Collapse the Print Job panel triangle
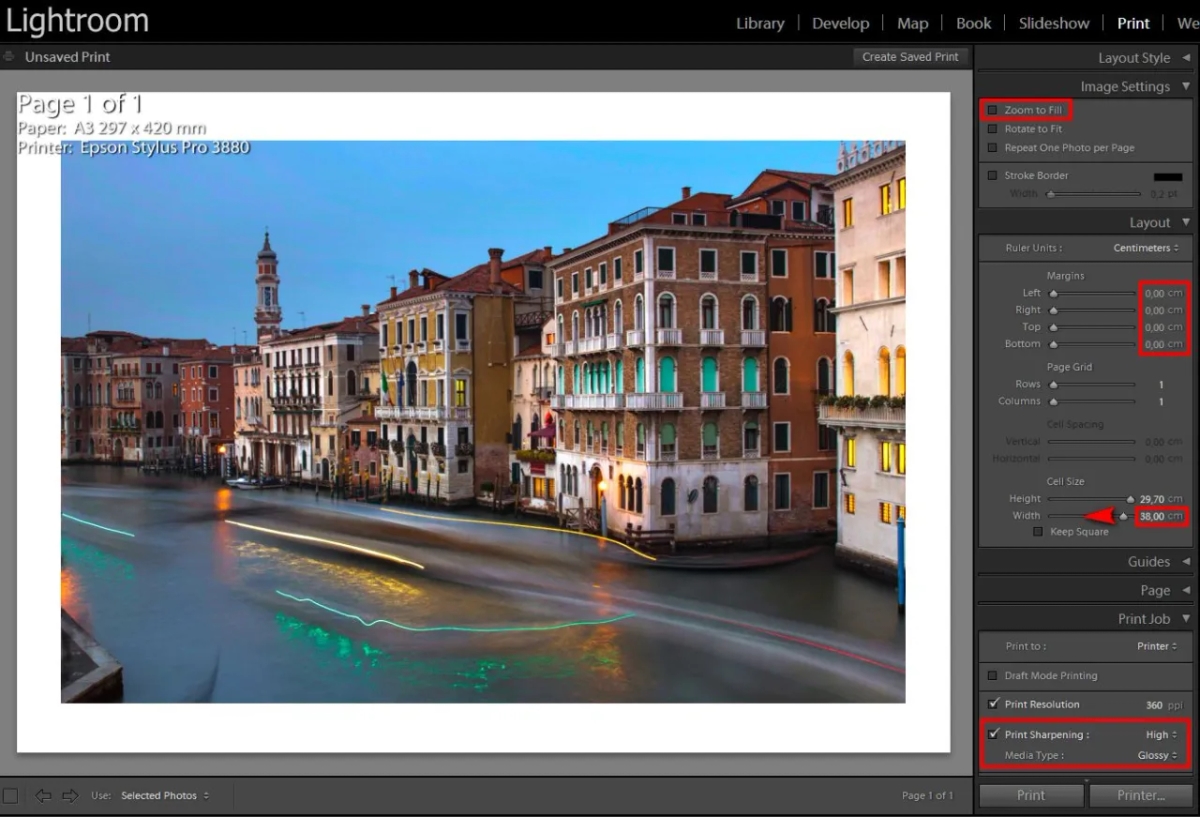1200x817 pixels. 1186,619
